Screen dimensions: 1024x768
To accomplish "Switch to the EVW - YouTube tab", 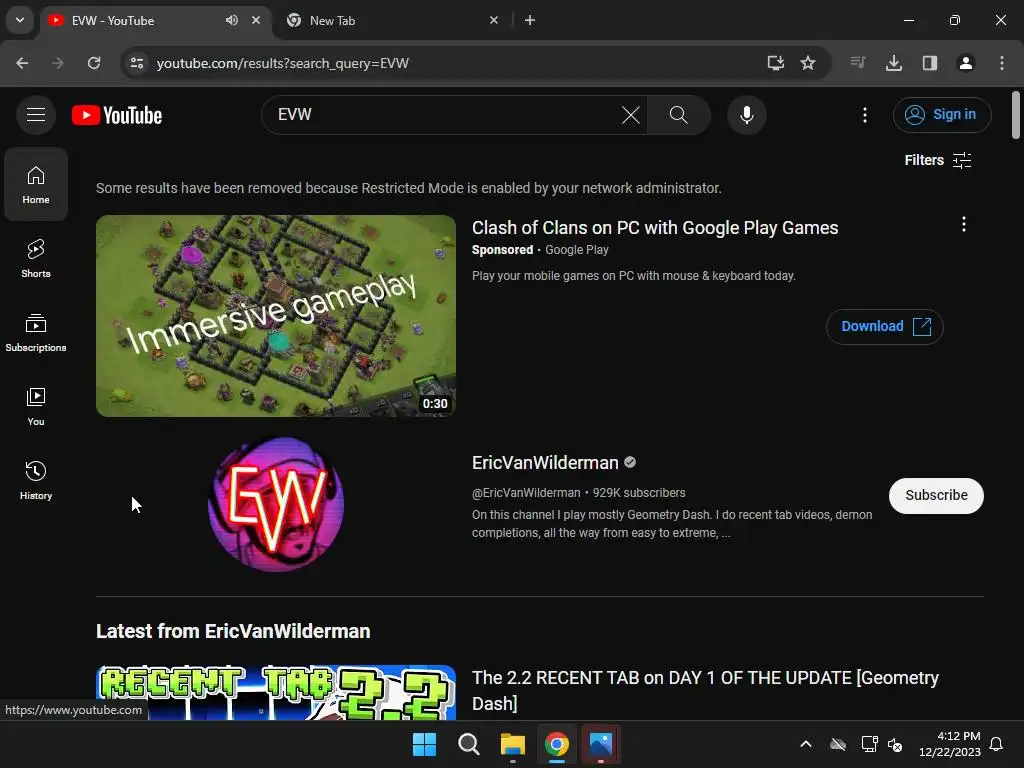I will click(153, 20).
